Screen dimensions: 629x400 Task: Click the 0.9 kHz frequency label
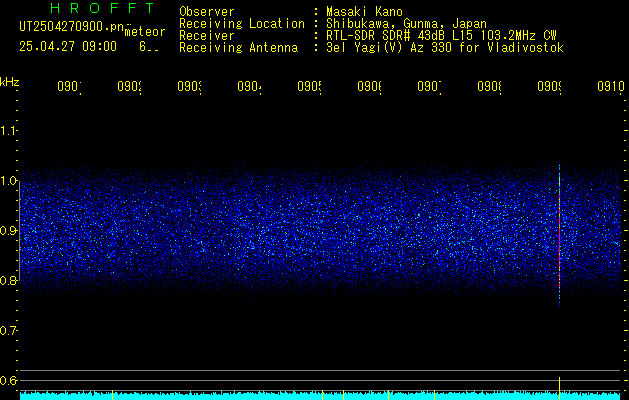9,231
